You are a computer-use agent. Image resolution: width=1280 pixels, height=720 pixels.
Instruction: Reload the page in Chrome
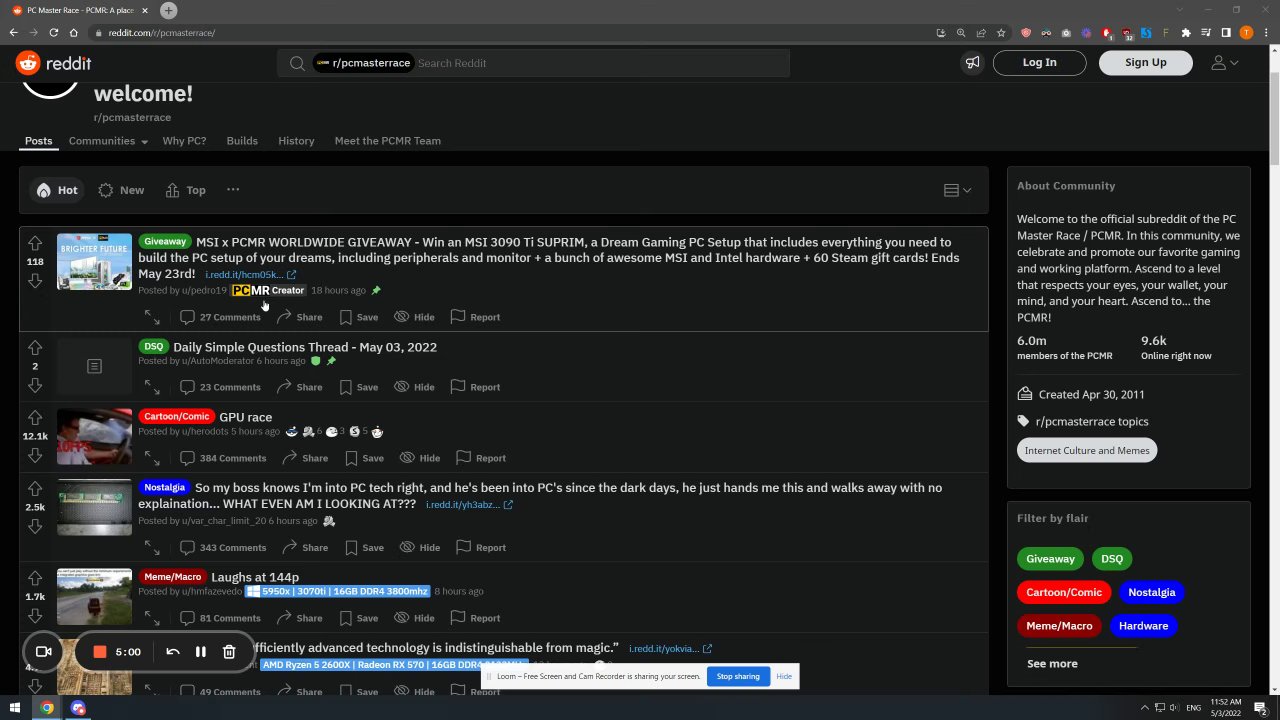[x=53, y=32]
